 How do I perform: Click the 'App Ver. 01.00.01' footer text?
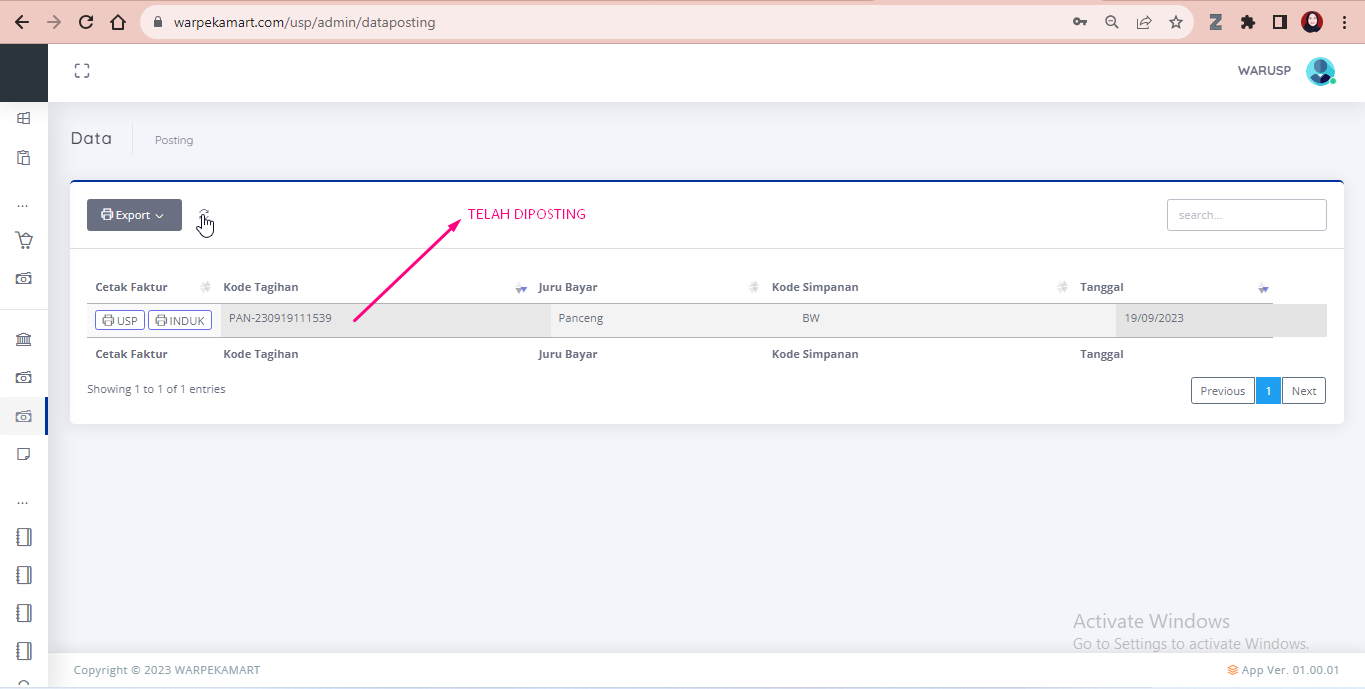pyautogui.click(x=1290, y=670)
